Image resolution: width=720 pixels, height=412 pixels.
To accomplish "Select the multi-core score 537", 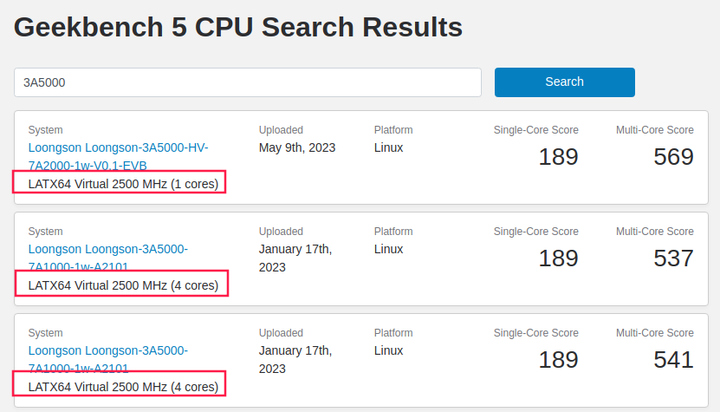I will pyautogui.click(x=673, y=258).
